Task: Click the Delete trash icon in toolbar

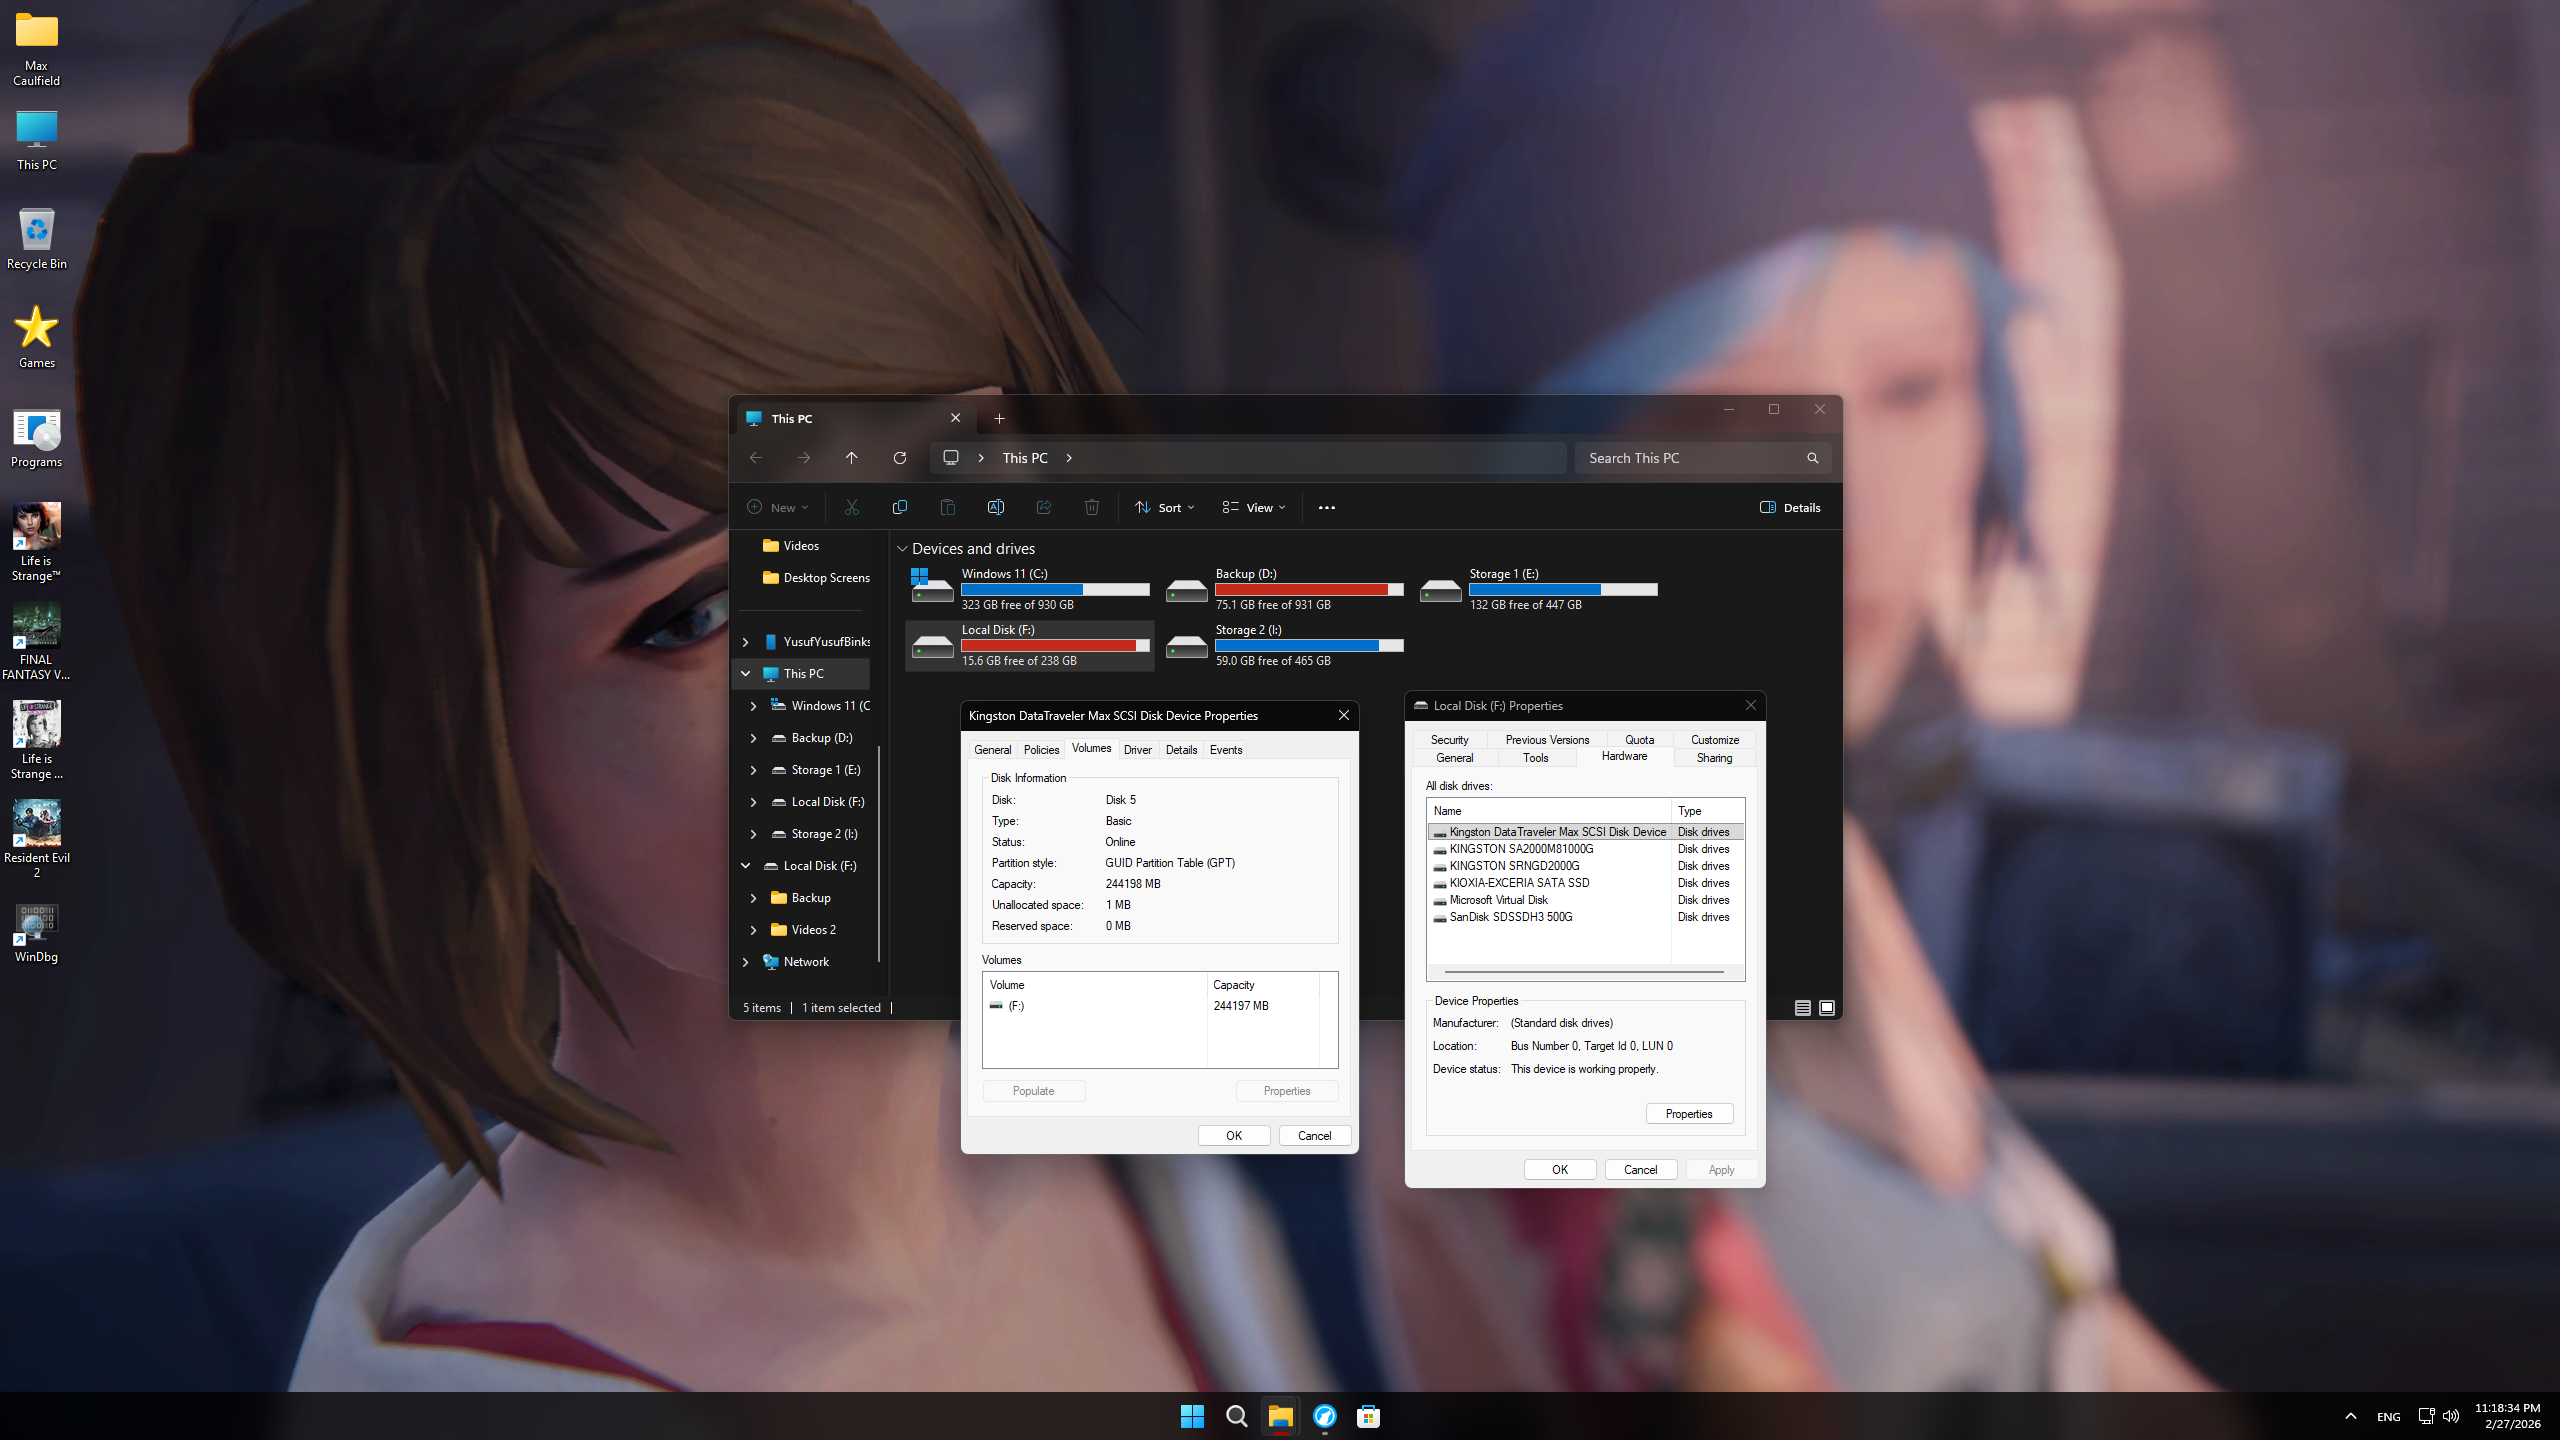Action: pos(1092,508)
